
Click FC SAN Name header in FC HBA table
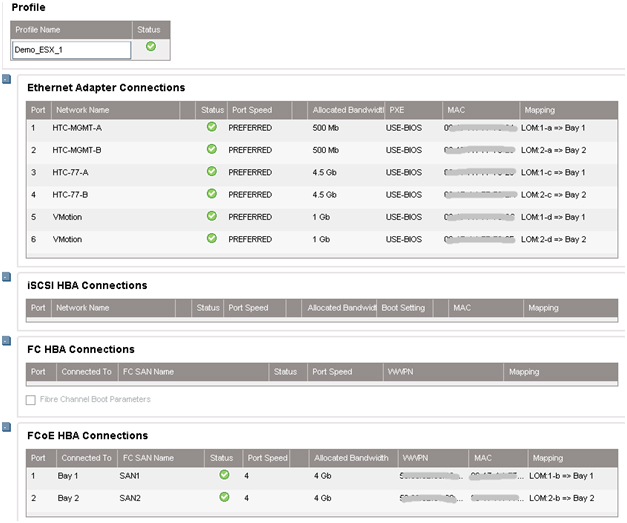(x=148, y=372)
